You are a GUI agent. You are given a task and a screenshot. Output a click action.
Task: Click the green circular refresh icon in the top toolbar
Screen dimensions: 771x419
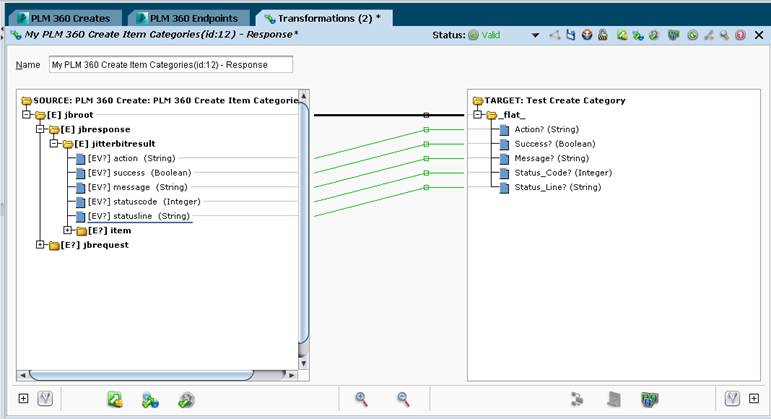(692, 35)
